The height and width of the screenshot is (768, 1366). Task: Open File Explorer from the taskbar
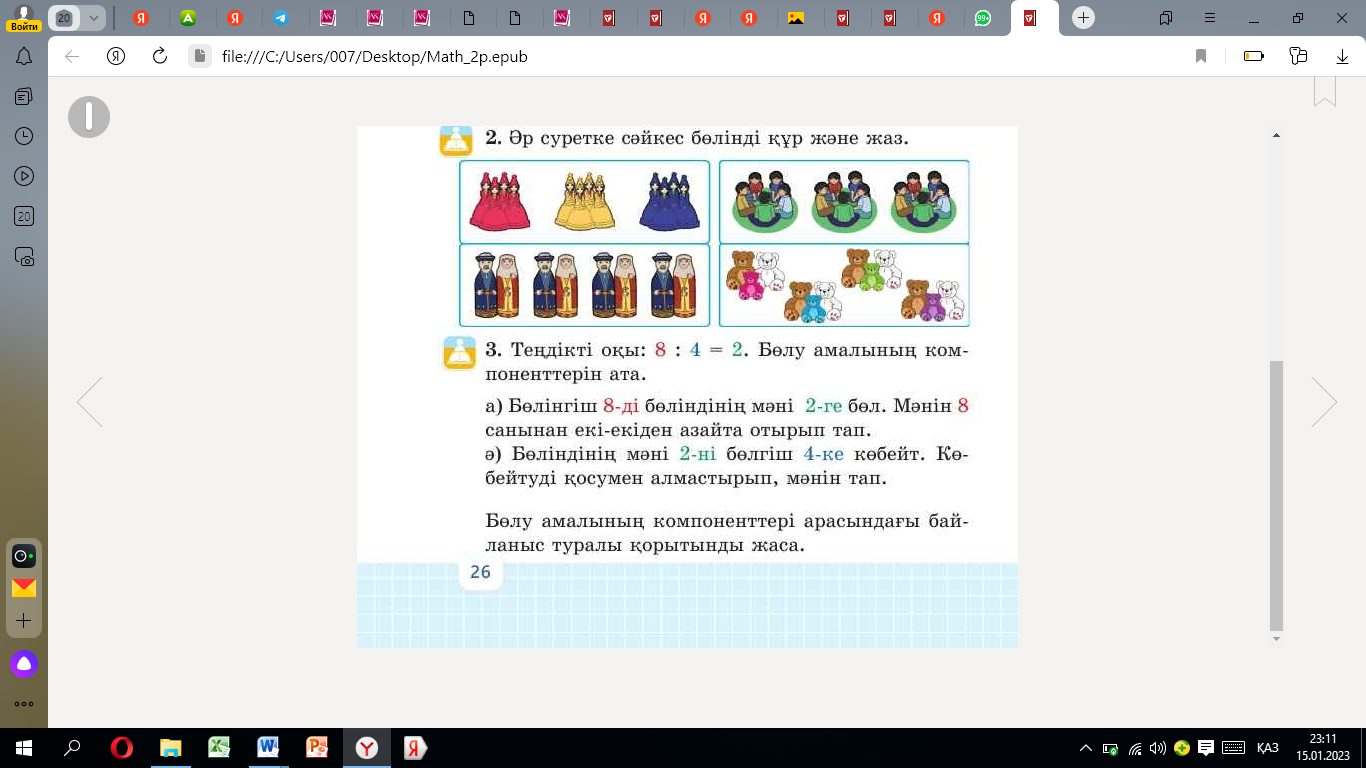pyautogui.click(x=171, y=748)
